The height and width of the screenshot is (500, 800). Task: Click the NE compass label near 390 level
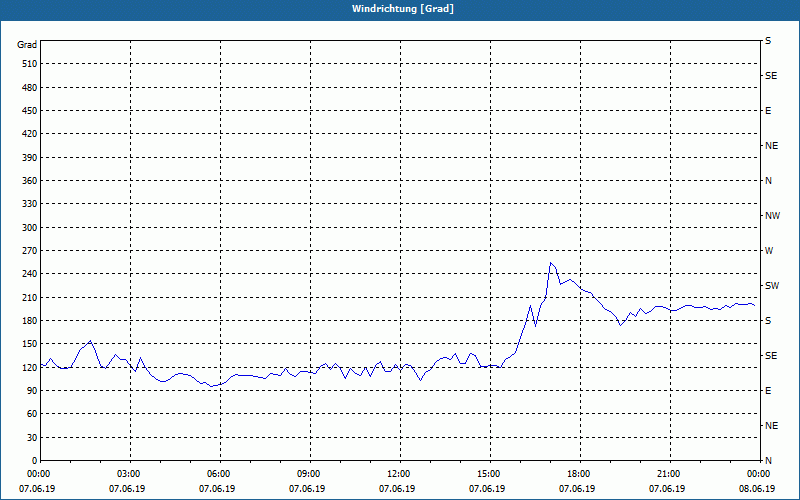point(772,146)
